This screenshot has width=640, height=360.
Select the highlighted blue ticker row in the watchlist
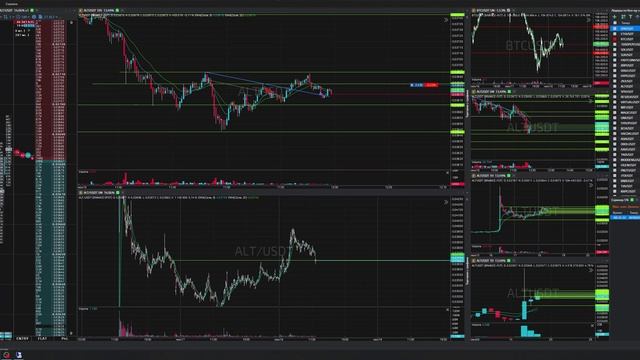pos(625,29)
